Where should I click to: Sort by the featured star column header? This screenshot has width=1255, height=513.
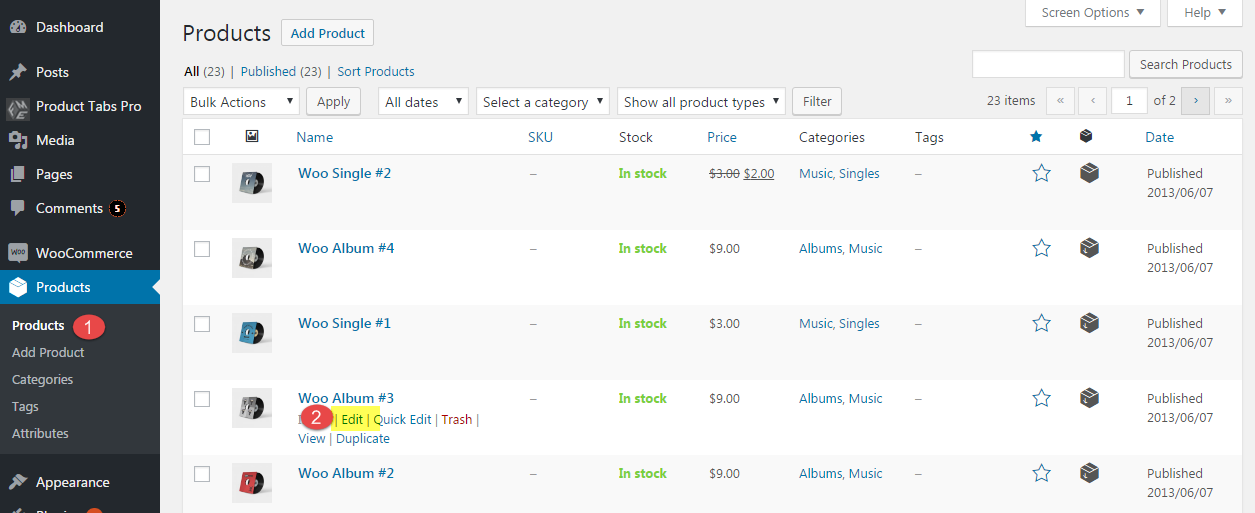tap(1036, 137)
